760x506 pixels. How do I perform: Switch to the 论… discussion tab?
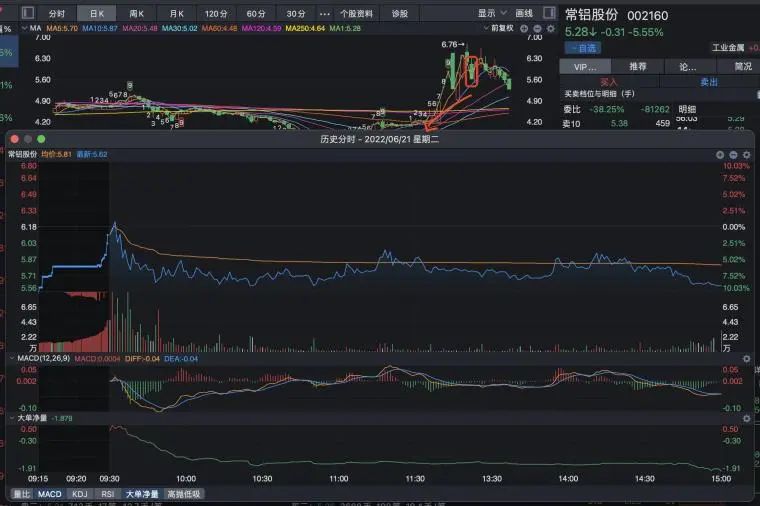click(688, 66)
